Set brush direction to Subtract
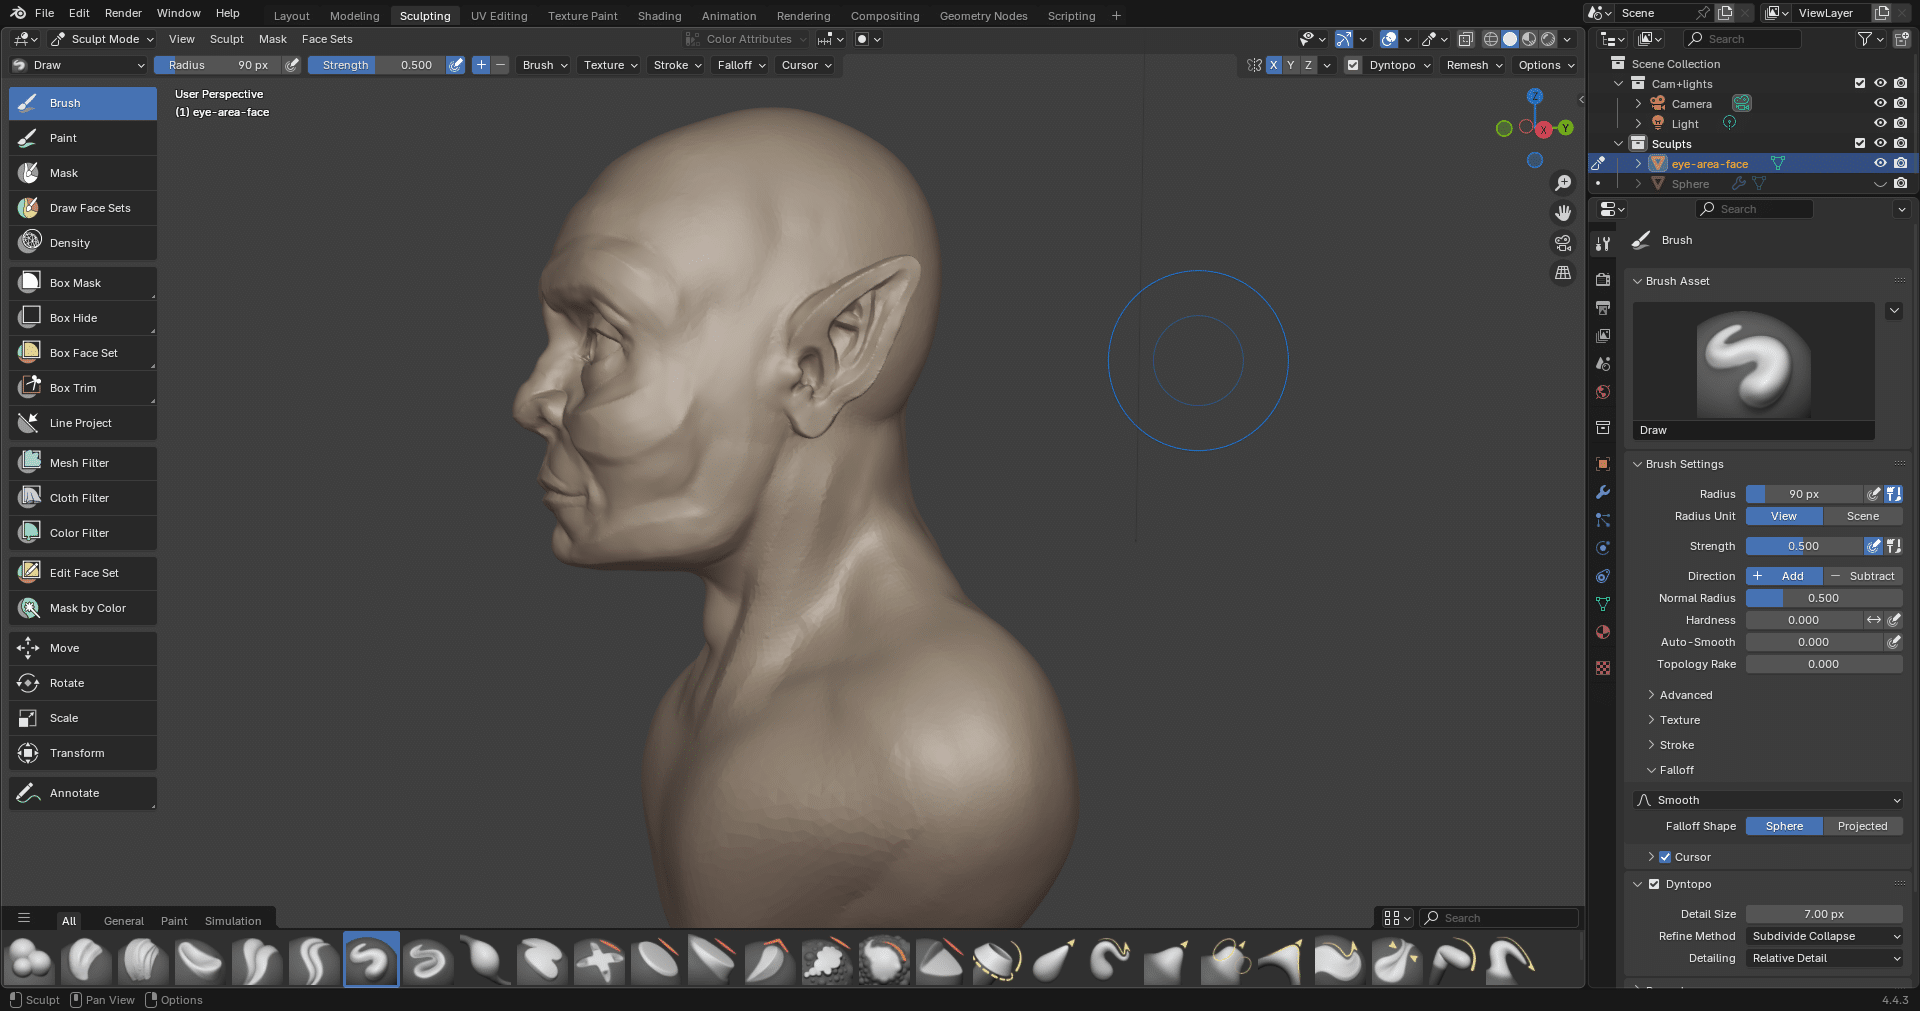Viewport: 1920px width, 1011px height. click(x=1862, y=576)
